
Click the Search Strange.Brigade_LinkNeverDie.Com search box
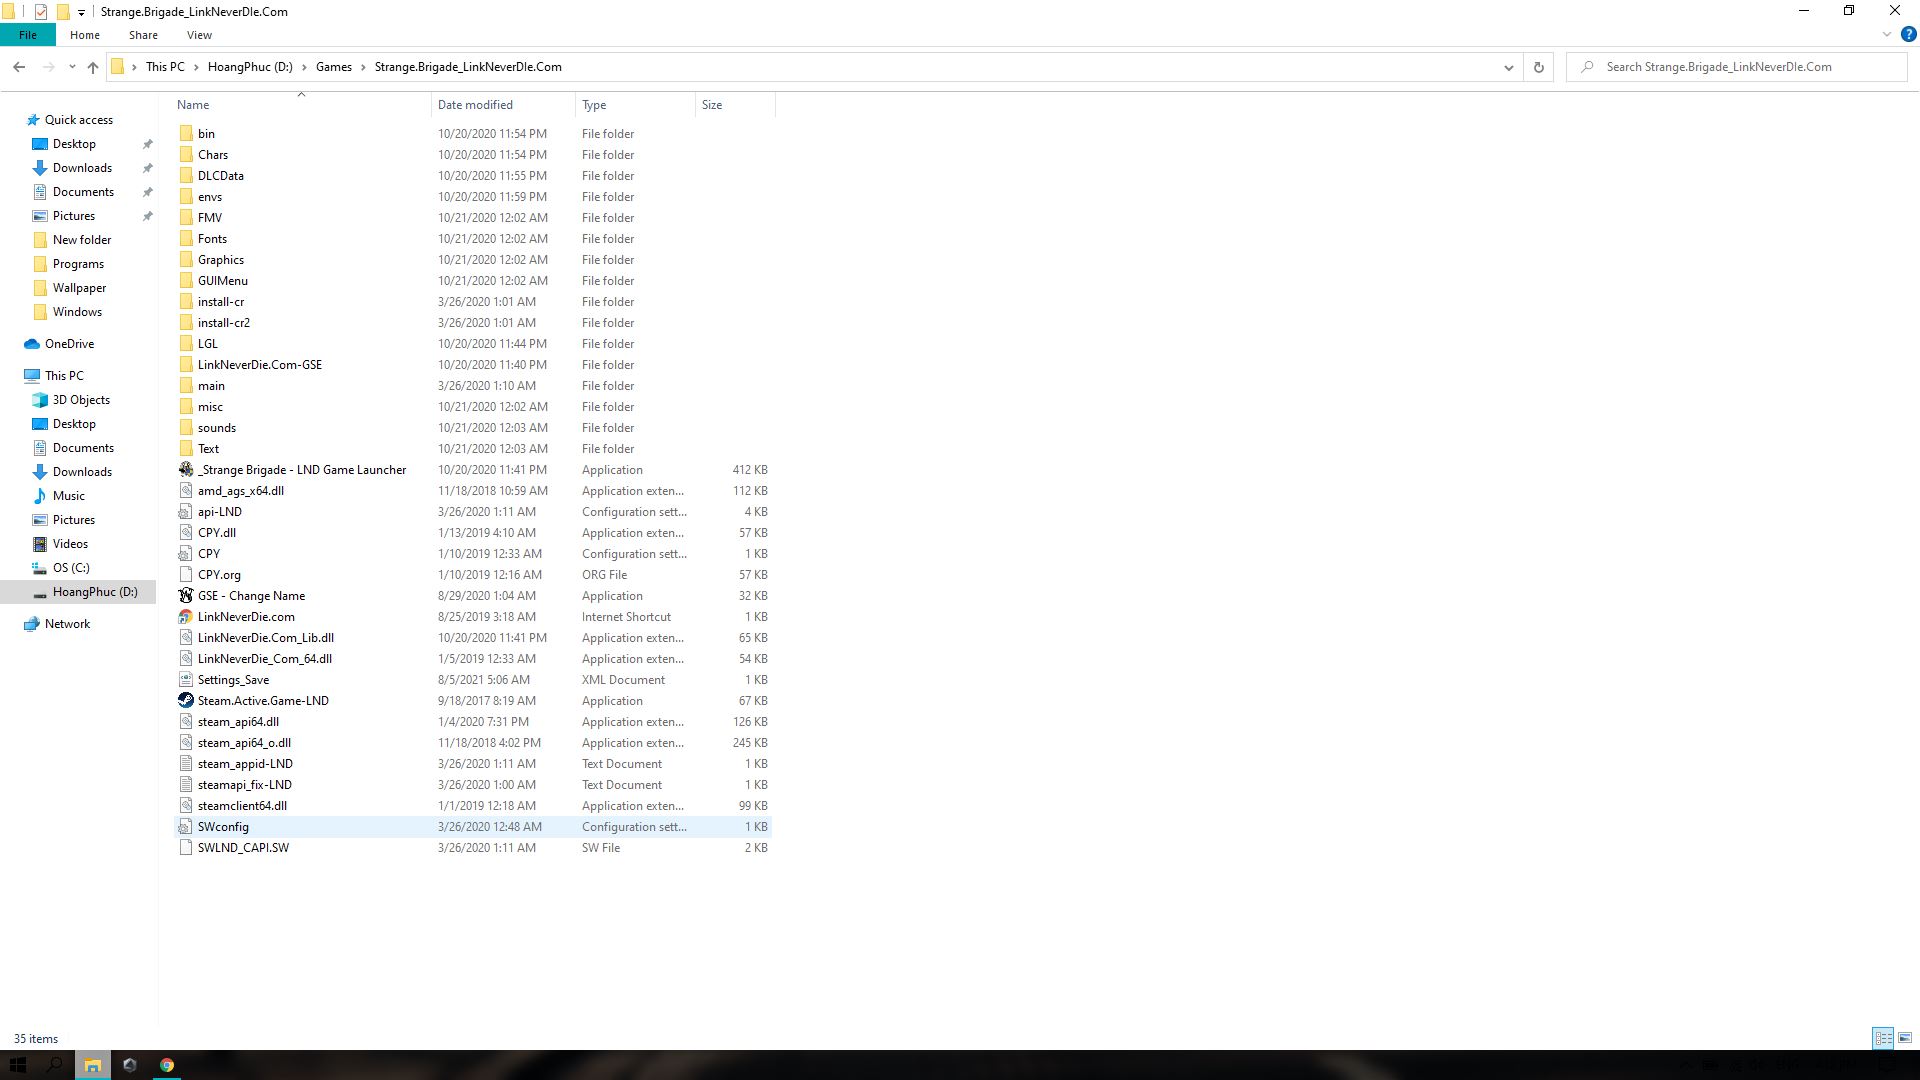click(1740, 67)
